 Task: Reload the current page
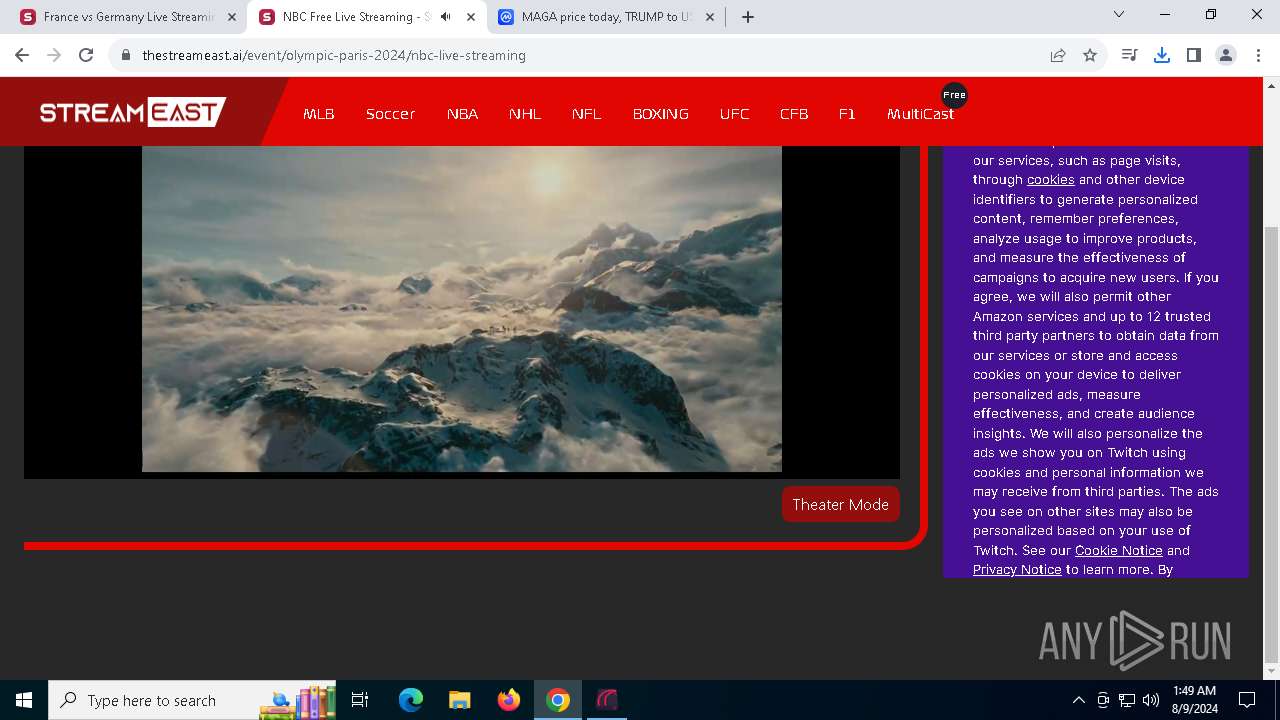[x=86, y=55]
